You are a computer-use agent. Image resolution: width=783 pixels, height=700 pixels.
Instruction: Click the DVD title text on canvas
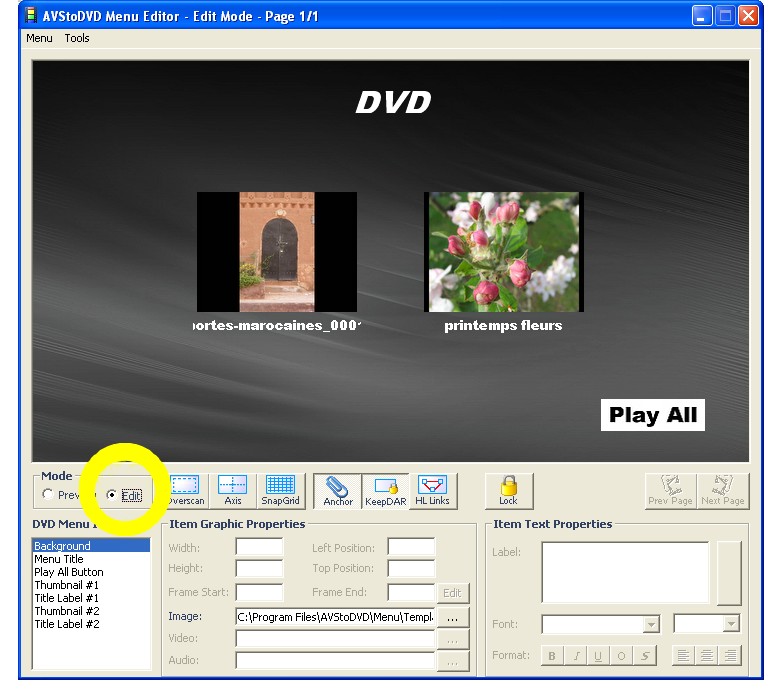coord(393,102)
